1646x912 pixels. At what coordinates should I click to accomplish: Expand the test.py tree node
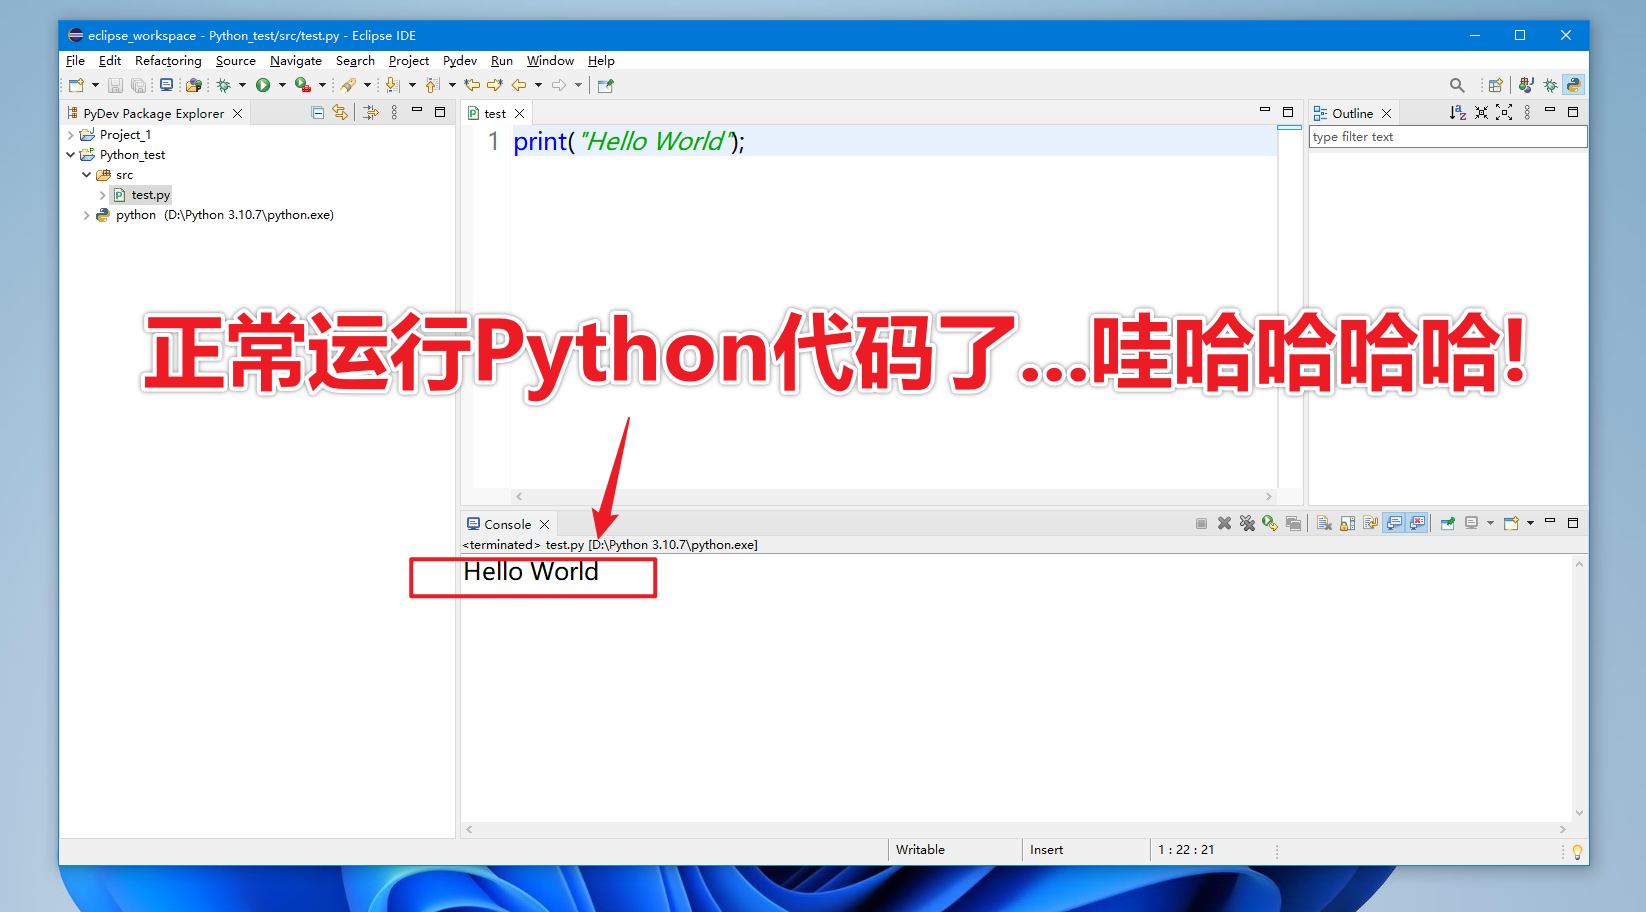pos(103,195)
